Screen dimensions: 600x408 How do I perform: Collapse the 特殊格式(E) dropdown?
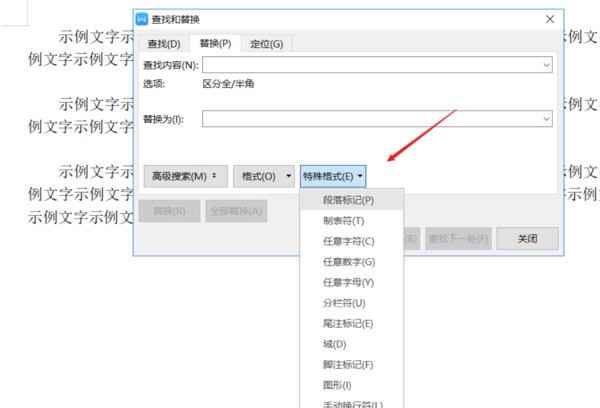(333, 176)
